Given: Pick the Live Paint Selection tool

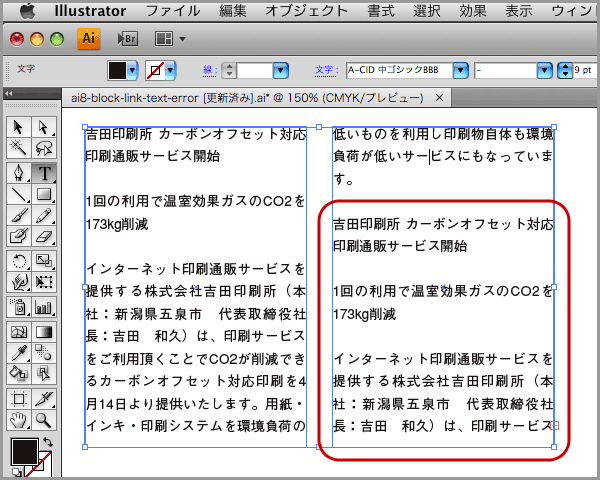Looking at the screenshot, I should [44, 374].
